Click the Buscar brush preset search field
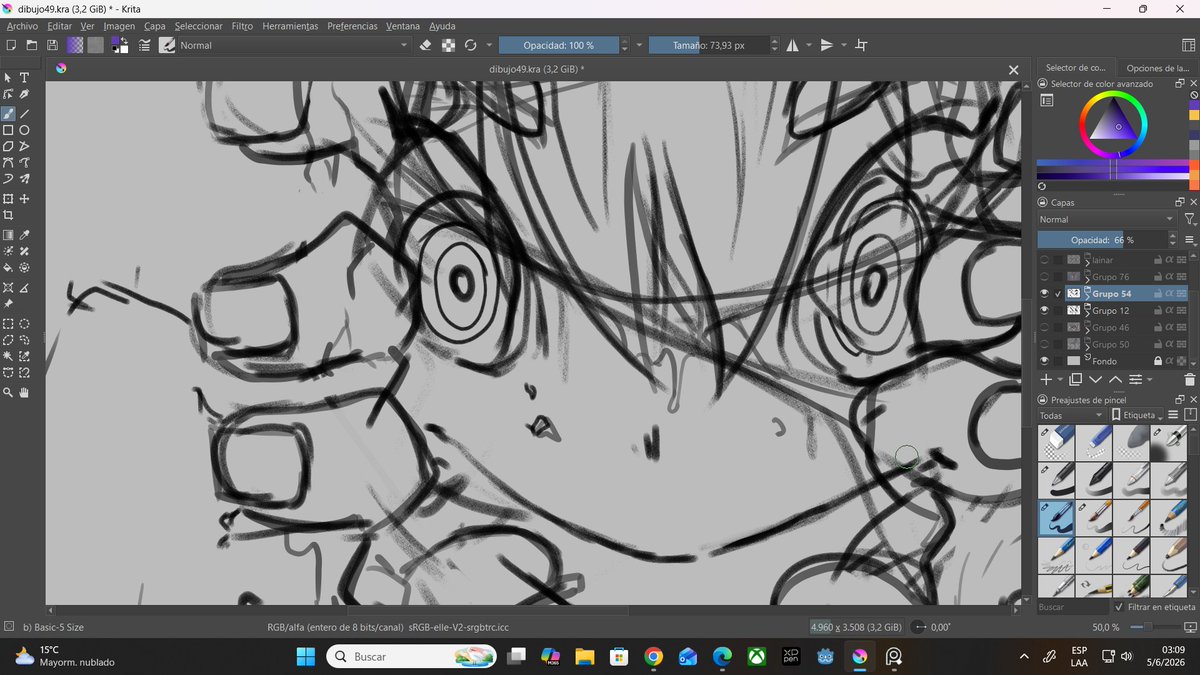Screen dimensions: 1200x675 coord(1072,607)
